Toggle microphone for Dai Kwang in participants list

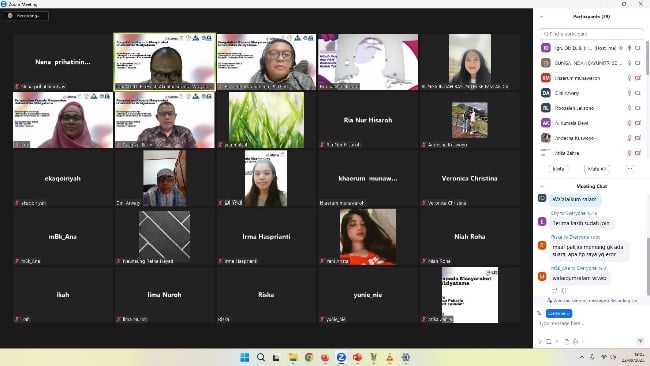(x=629, y=93)
